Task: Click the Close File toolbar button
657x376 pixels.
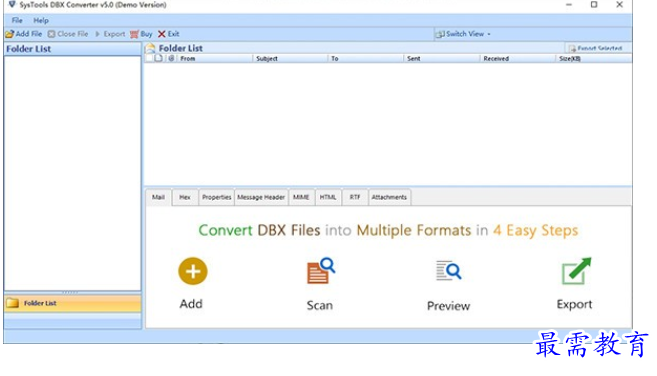Action: pyautogui.click(x=68, y=34)
